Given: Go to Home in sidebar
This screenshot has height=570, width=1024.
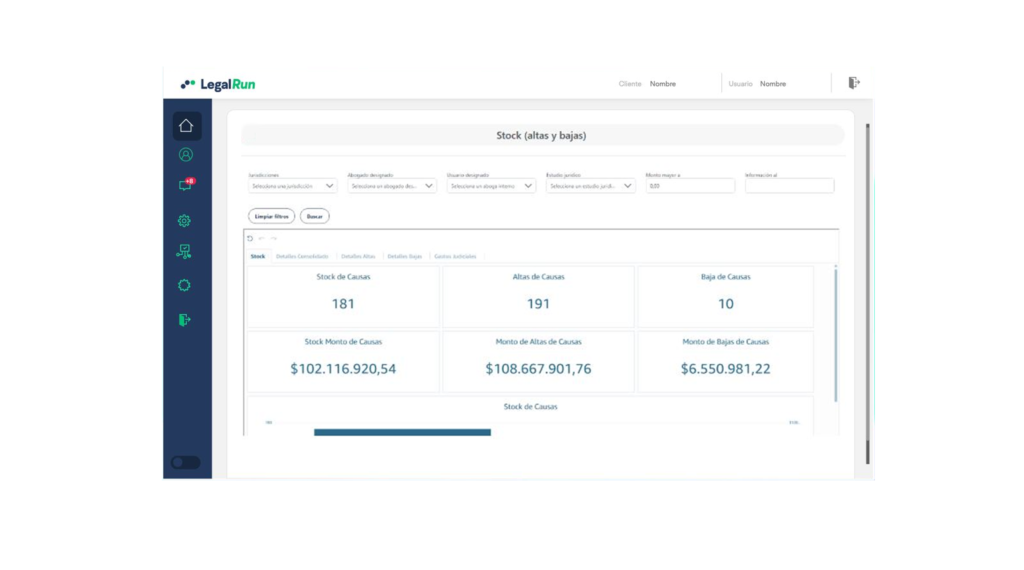Looking at the screenshot, I should coord(186,126).
